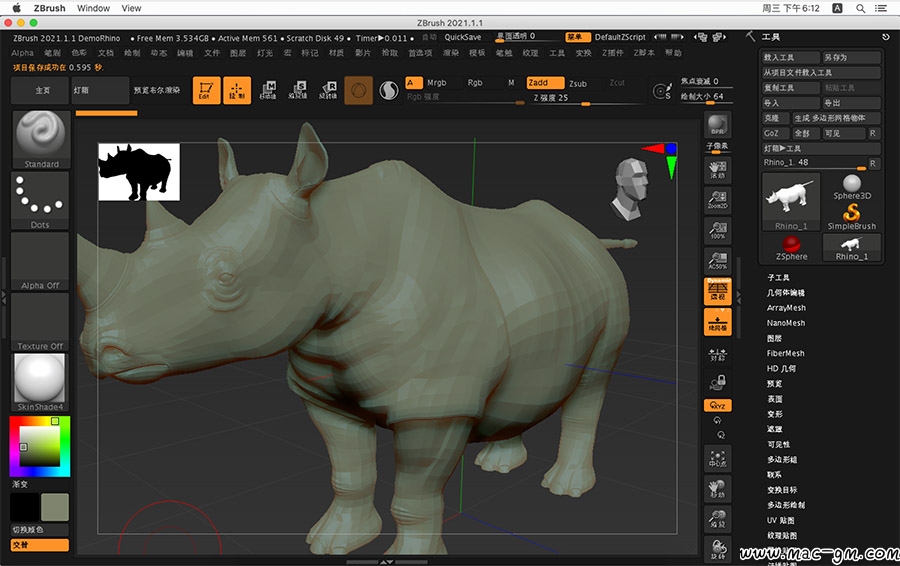Expand the 多边形绘制 subpalette
The image size is (900, 566).
coord(786,505)
